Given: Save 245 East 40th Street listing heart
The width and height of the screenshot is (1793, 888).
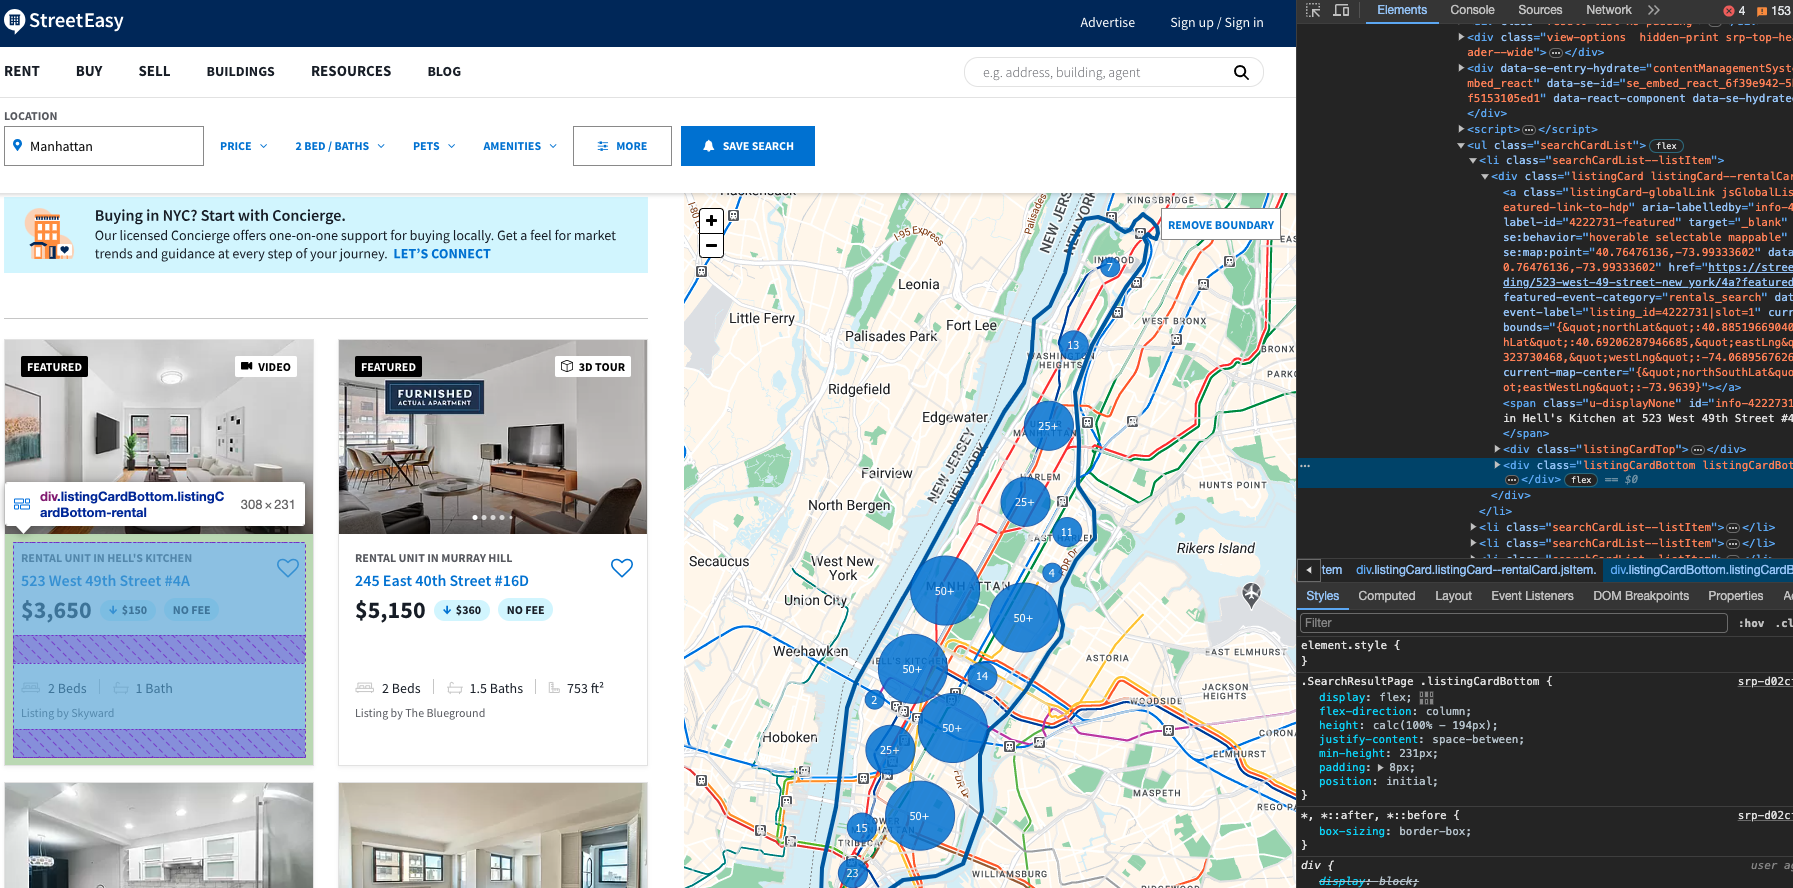Looking at the screenshot, I should coord(621,568).
